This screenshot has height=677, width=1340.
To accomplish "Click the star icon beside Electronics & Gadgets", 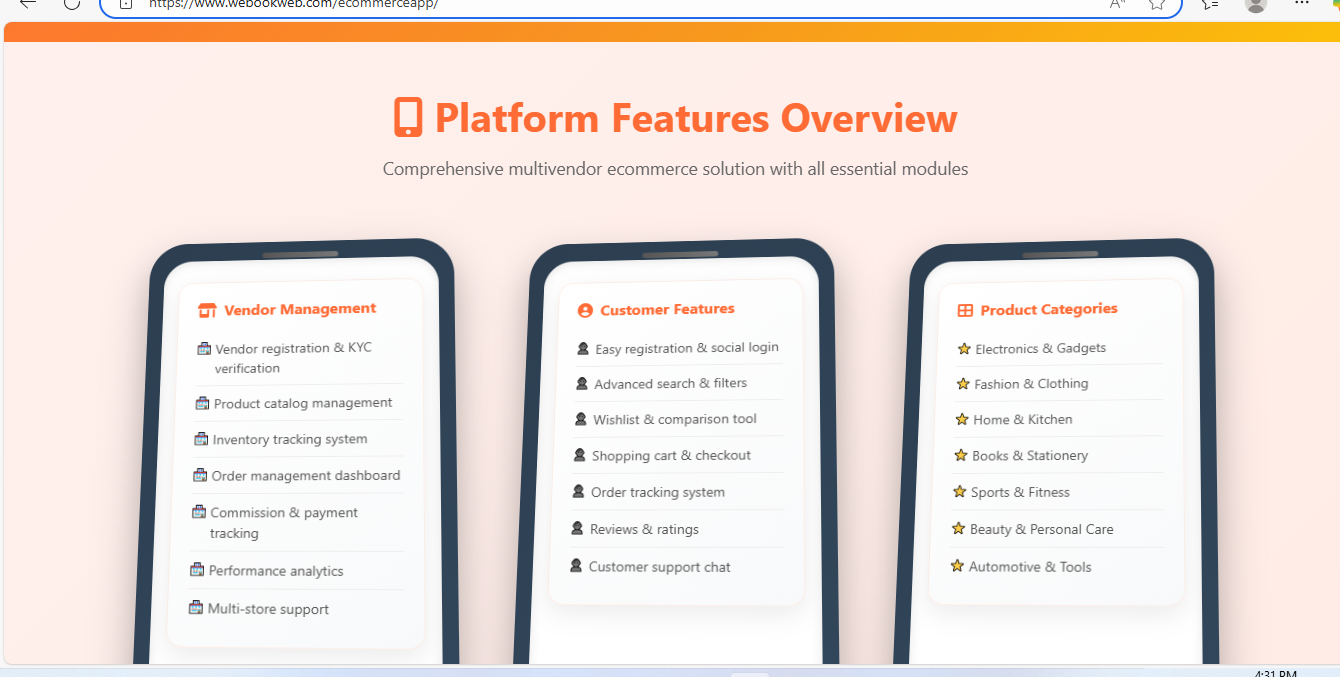I will pyautogui.click(x=964, y=349).
